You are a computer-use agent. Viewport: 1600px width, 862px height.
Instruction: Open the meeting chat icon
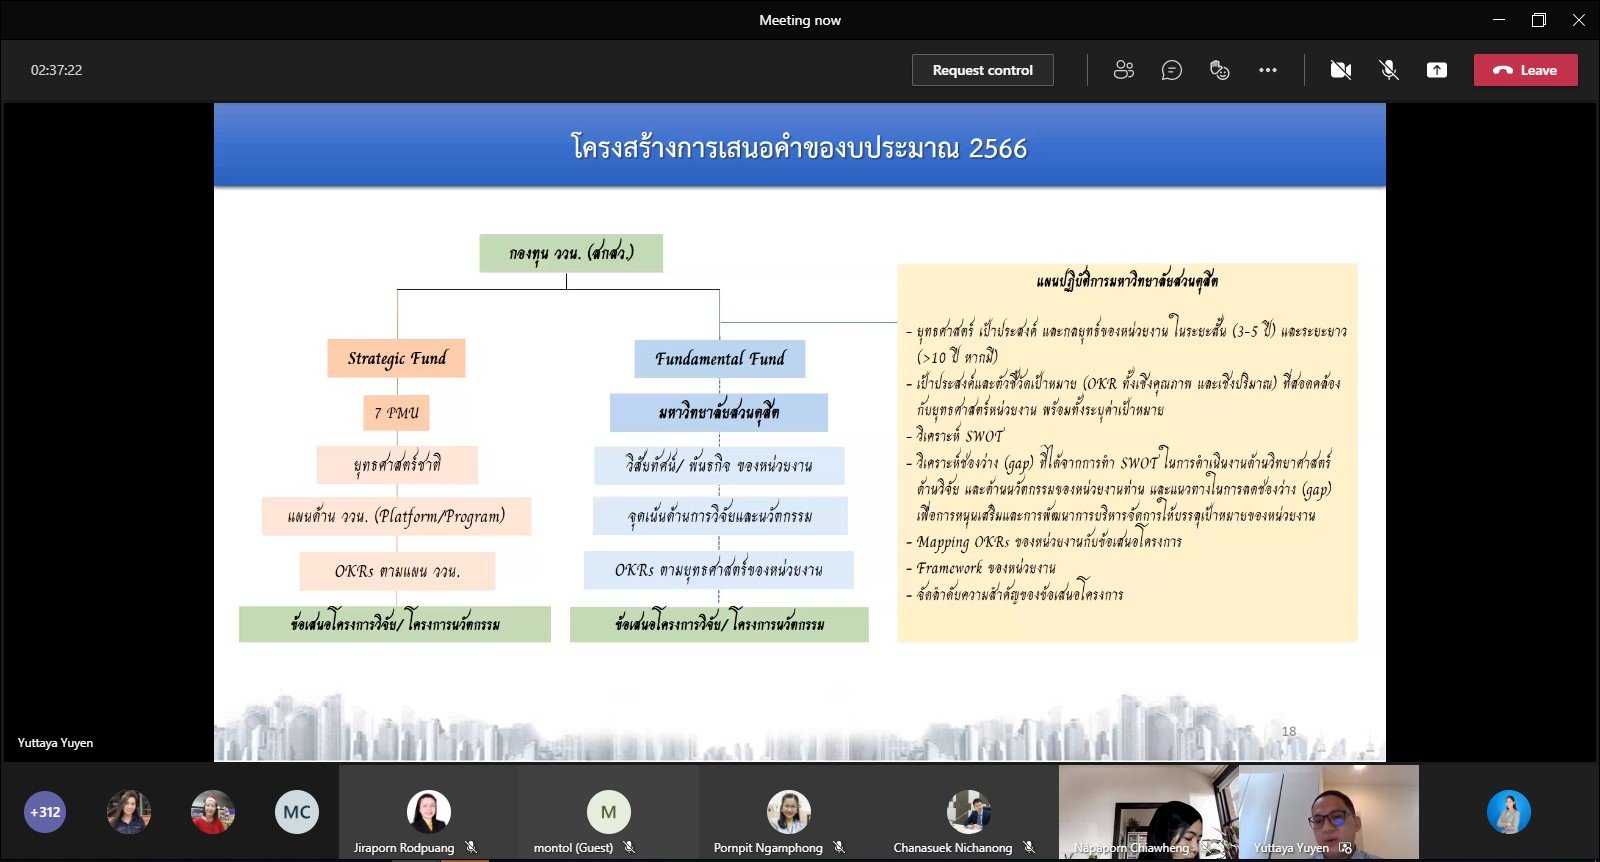(1171, 70)
